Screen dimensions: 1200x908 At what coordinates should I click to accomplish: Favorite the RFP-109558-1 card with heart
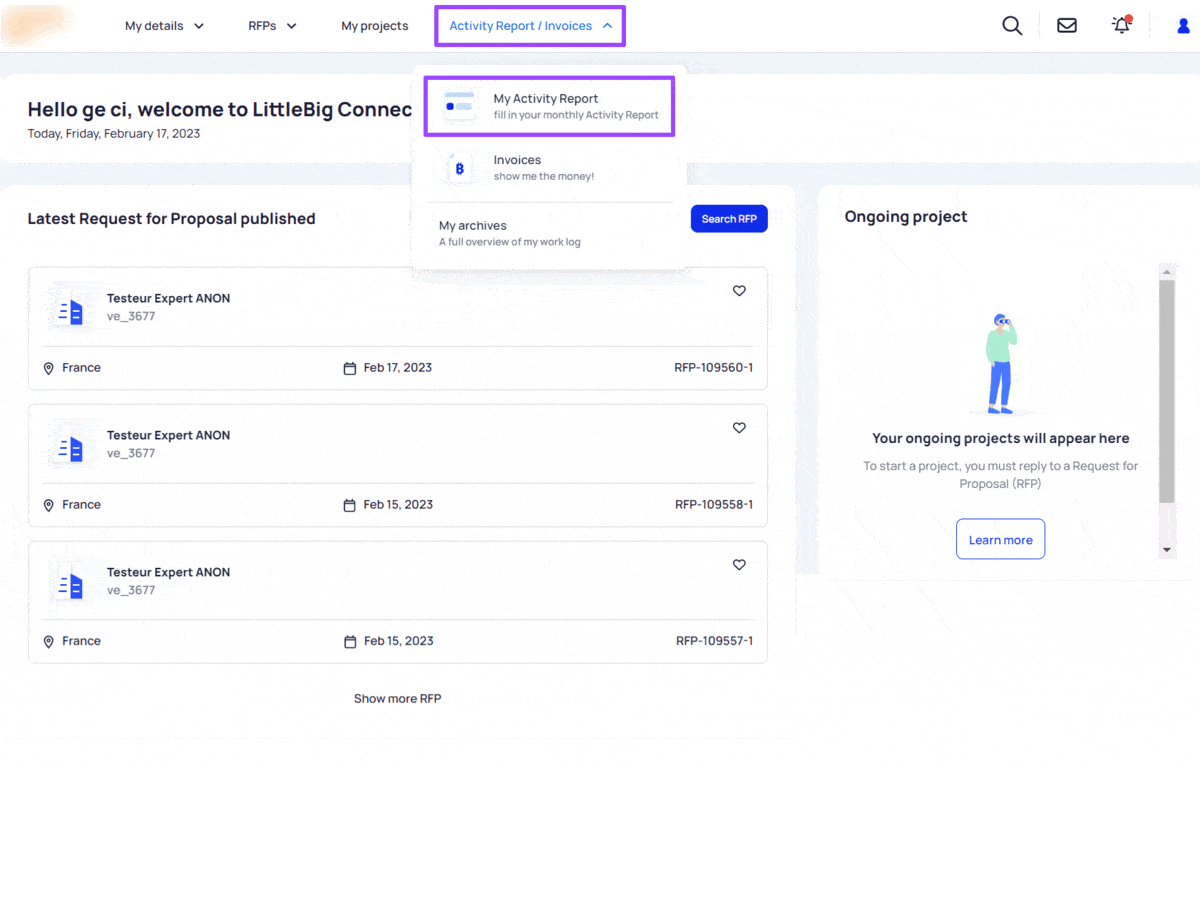click(x=739, y=428)
